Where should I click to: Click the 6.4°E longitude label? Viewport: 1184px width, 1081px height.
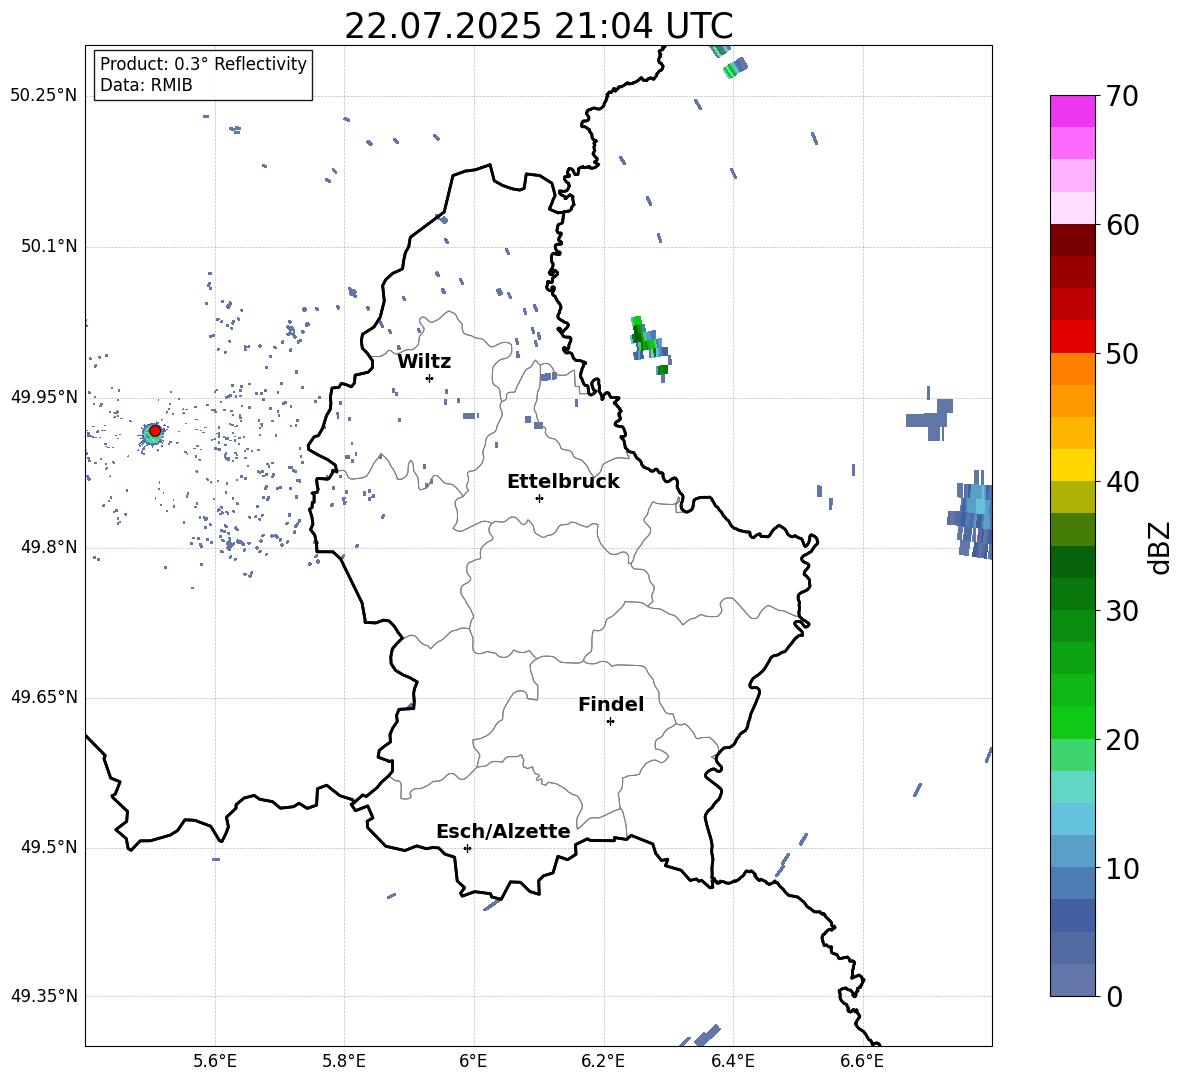[x=732, y=1061]
